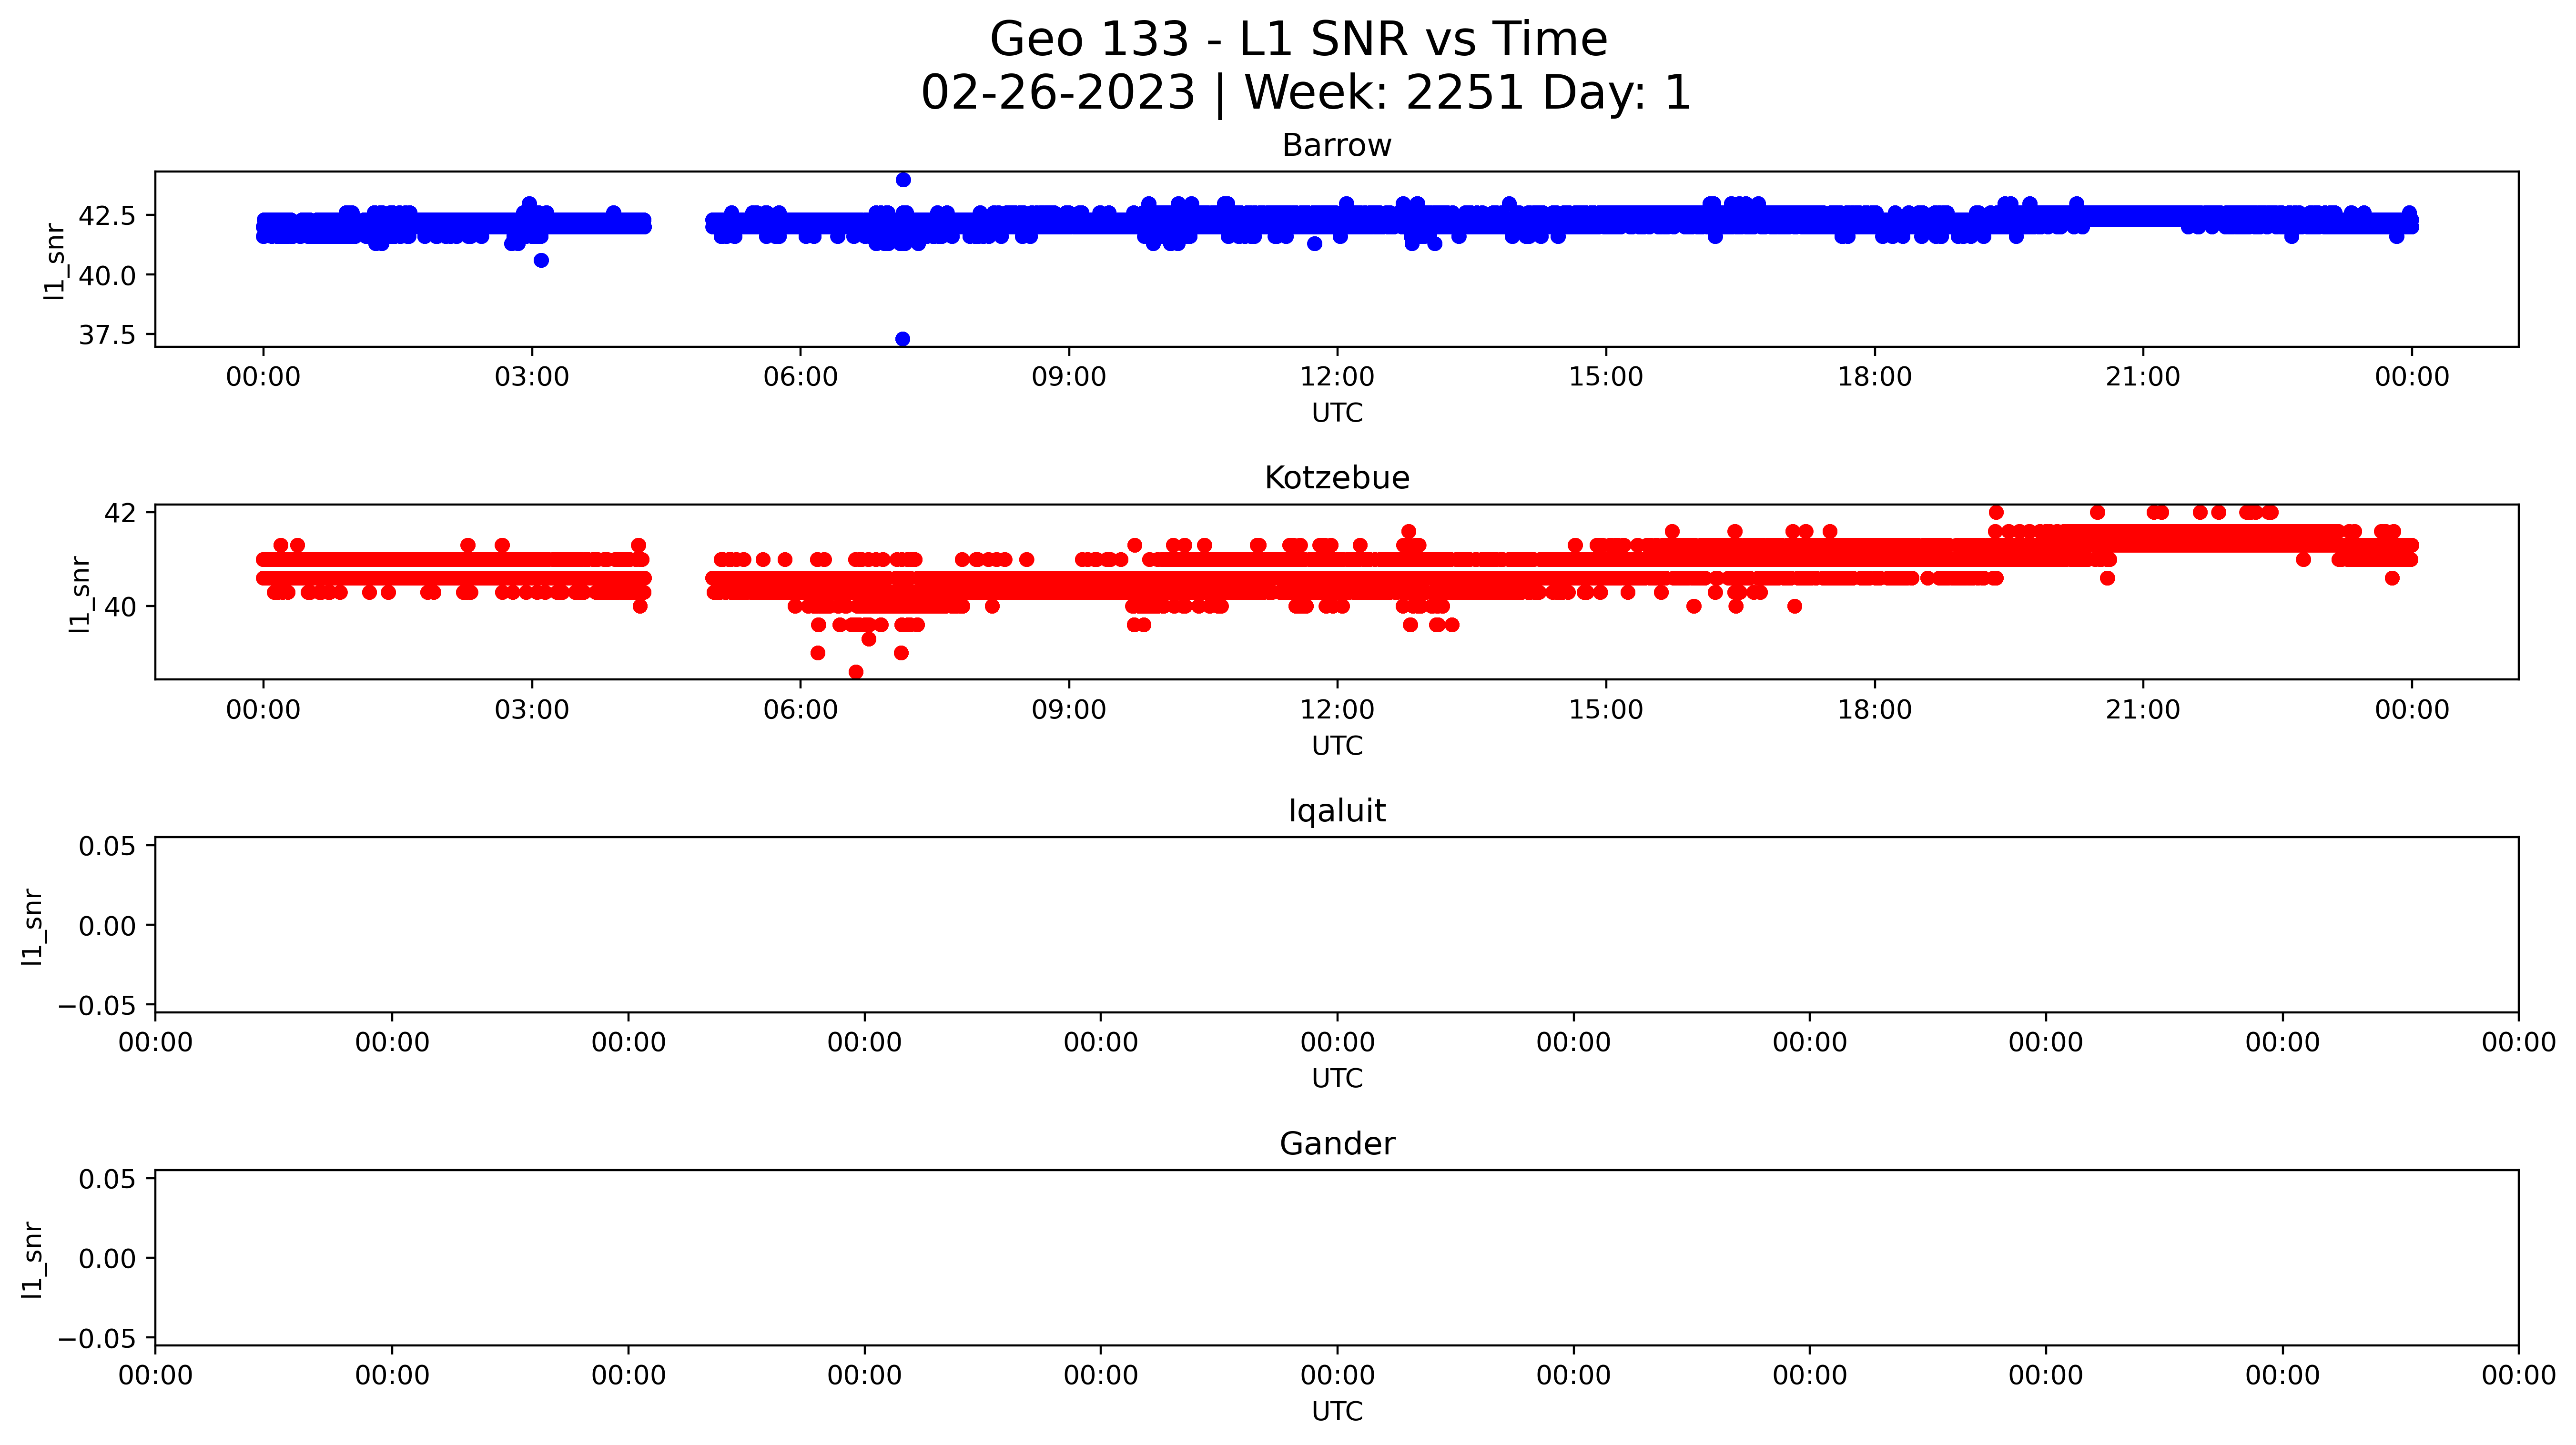
Task: Click the isolated blue point below 03:00 cluster
Action: point(541,260)
